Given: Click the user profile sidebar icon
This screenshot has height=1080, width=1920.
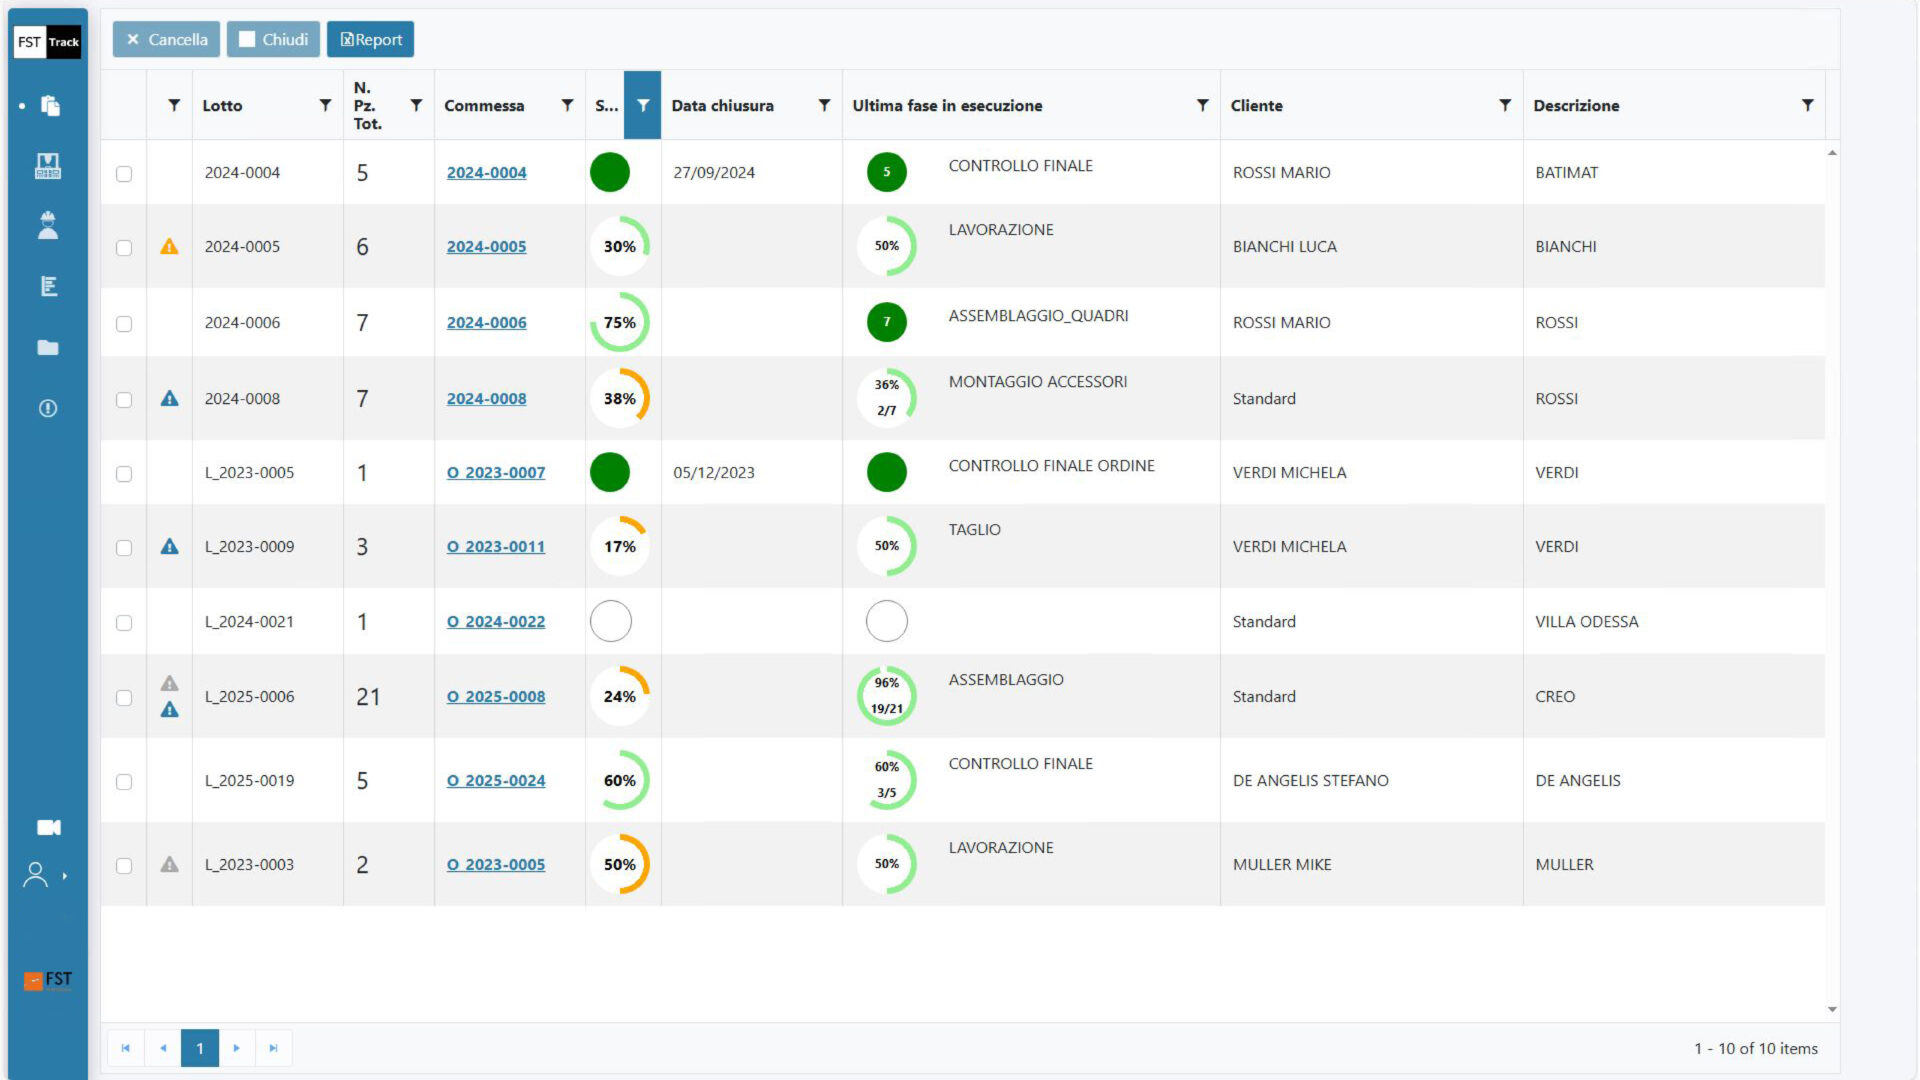Looking at the screenshot, I should coord(36,876).
